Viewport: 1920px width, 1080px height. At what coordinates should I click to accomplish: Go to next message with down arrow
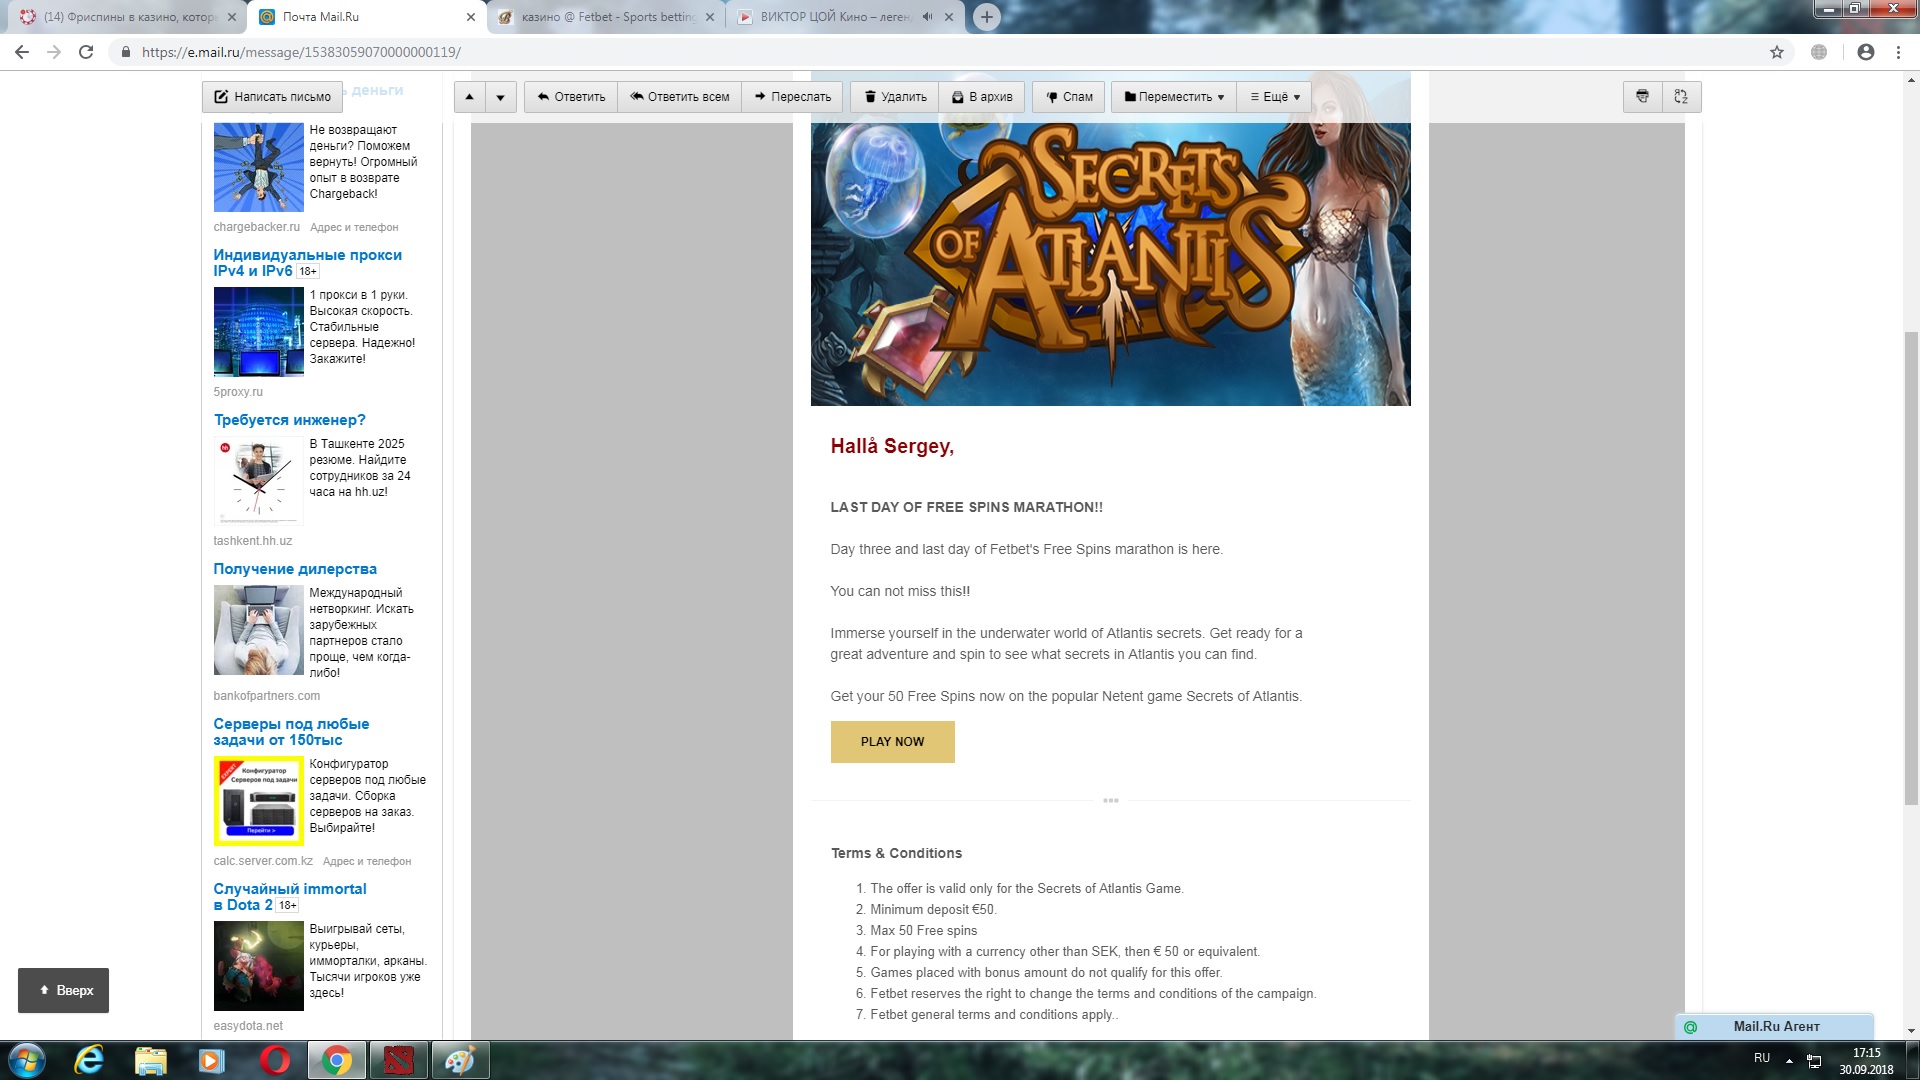tap(500, 97)
